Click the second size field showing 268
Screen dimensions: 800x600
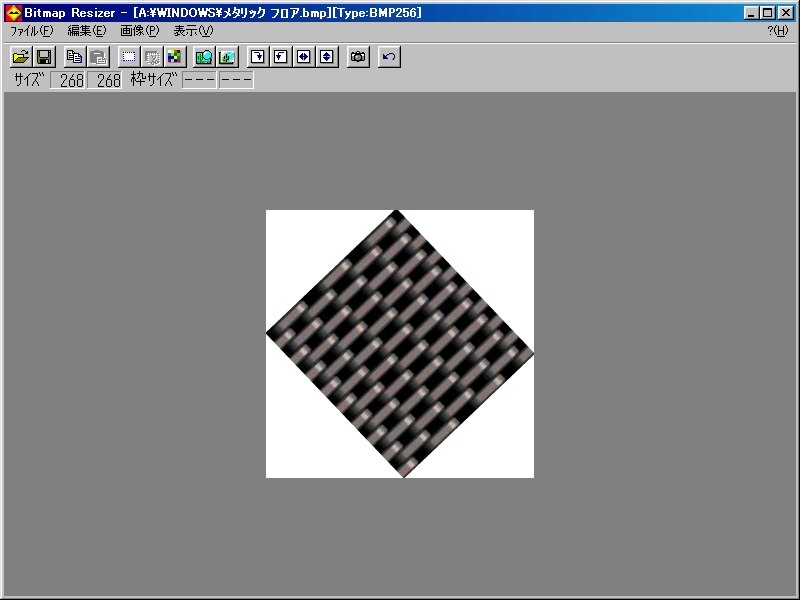(105, 80)
